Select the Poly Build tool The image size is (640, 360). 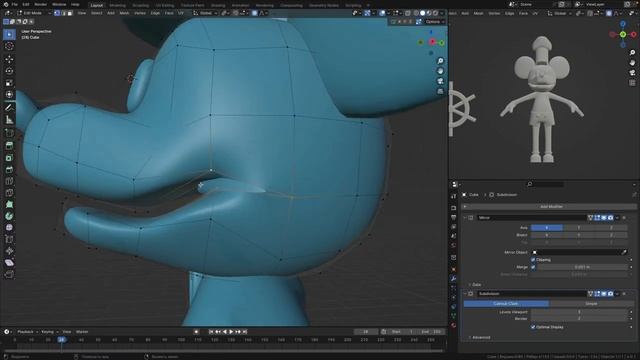tap(9, 204)
